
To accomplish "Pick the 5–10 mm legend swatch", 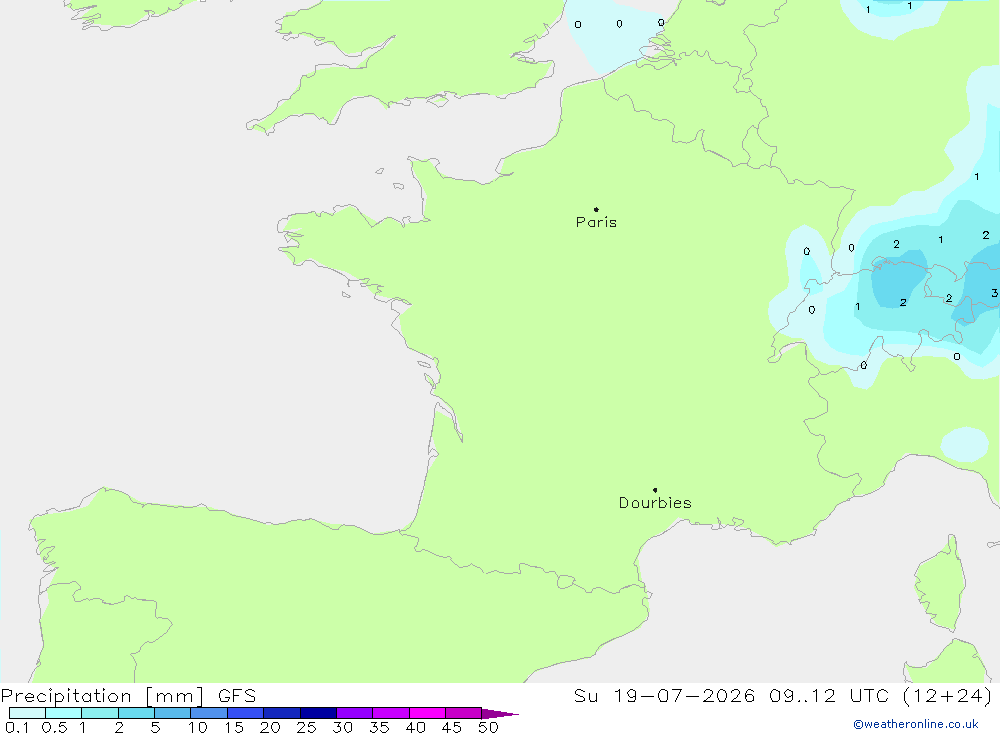I will [173, 713].
